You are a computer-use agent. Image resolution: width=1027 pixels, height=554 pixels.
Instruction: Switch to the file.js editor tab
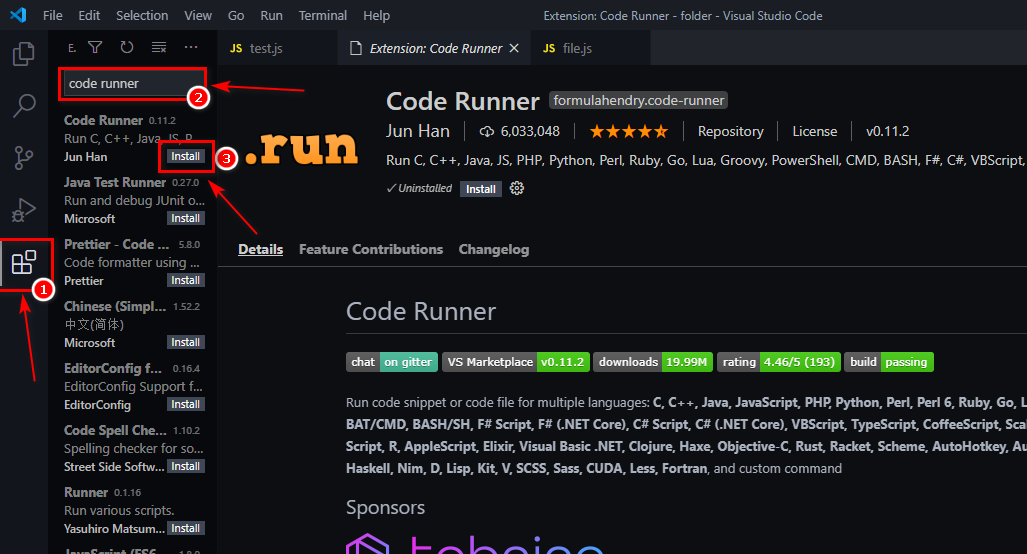(x=591, y=48)
